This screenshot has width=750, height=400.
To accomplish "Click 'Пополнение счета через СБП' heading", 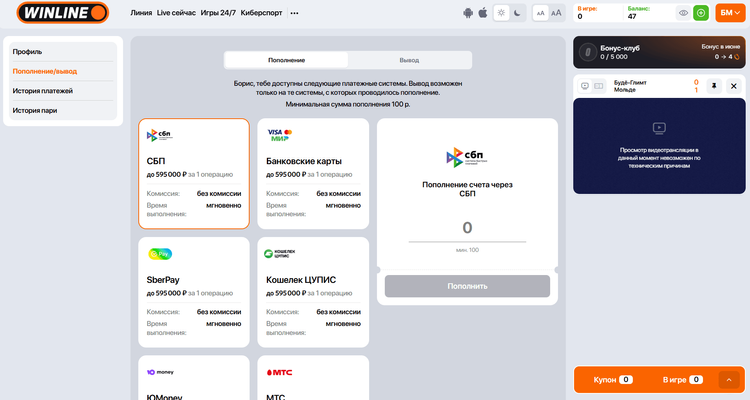I will (x=467, y=189).
